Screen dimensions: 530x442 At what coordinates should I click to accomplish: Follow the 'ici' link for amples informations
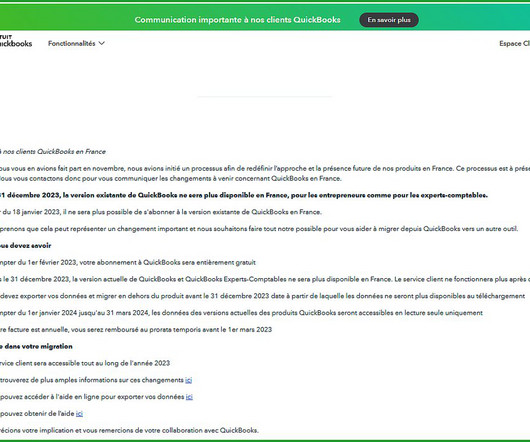(x=189, y=380)
